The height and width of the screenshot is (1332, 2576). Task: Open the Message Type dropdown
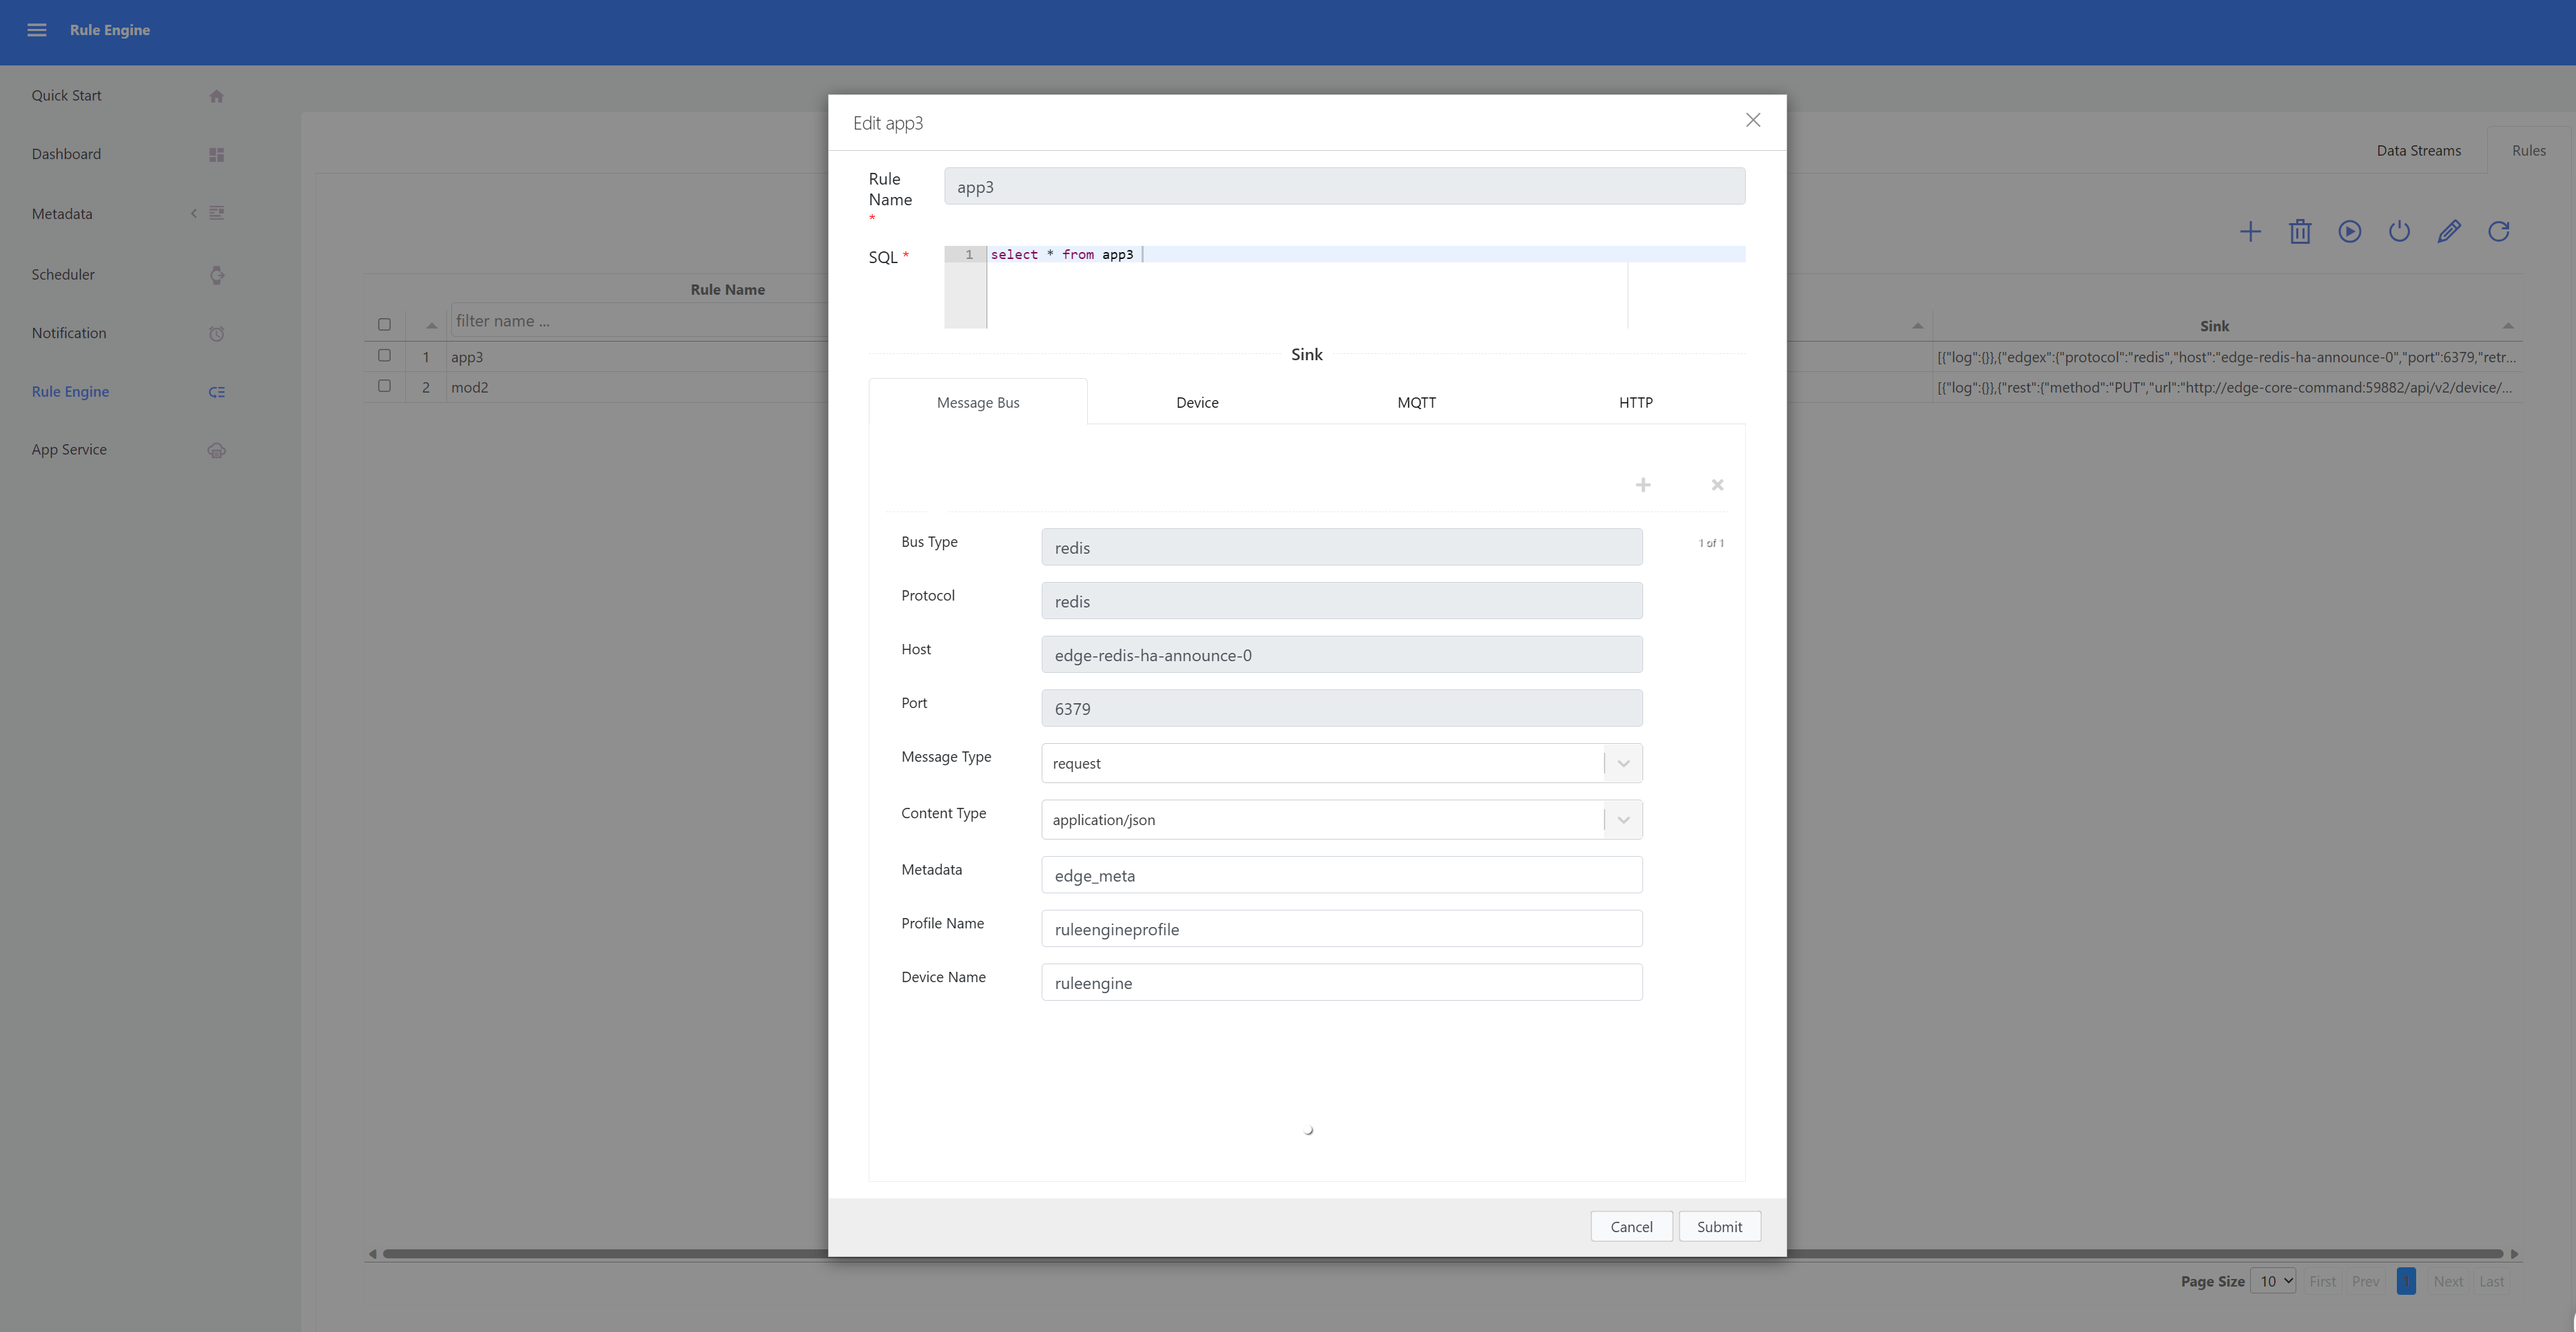(x=1622, y=762)
